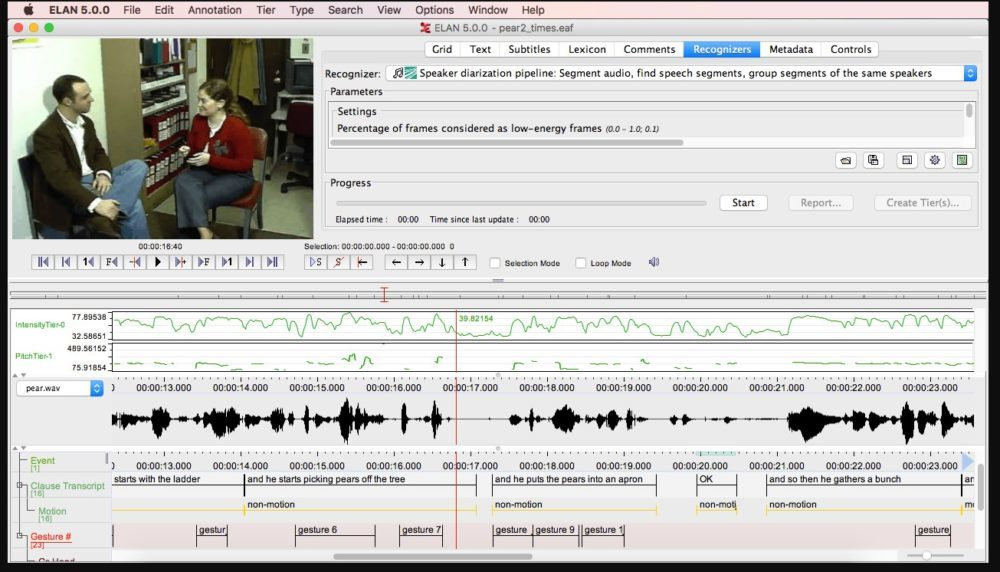The height and width of the screenshot is (572, 1000).
Task: Enable the Loop Mode checkbox
Action: tap(581, 263)
